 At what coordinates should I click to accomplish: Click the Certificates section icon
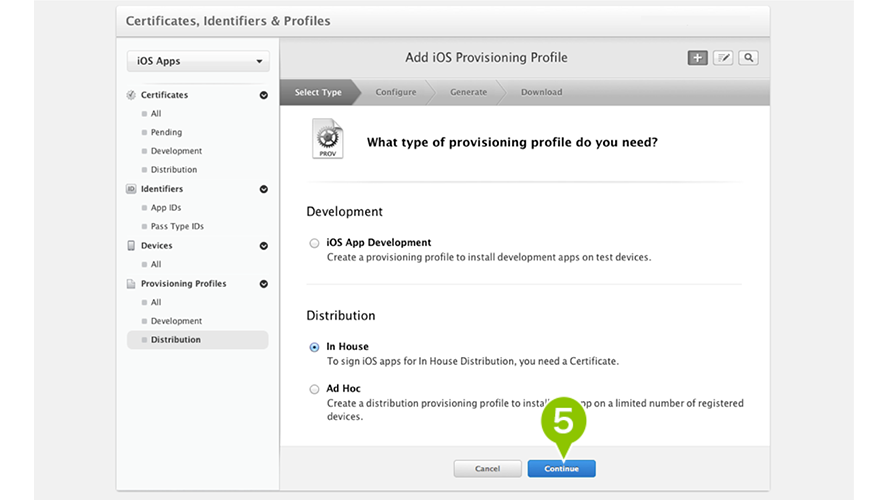(x=131, y=95)
